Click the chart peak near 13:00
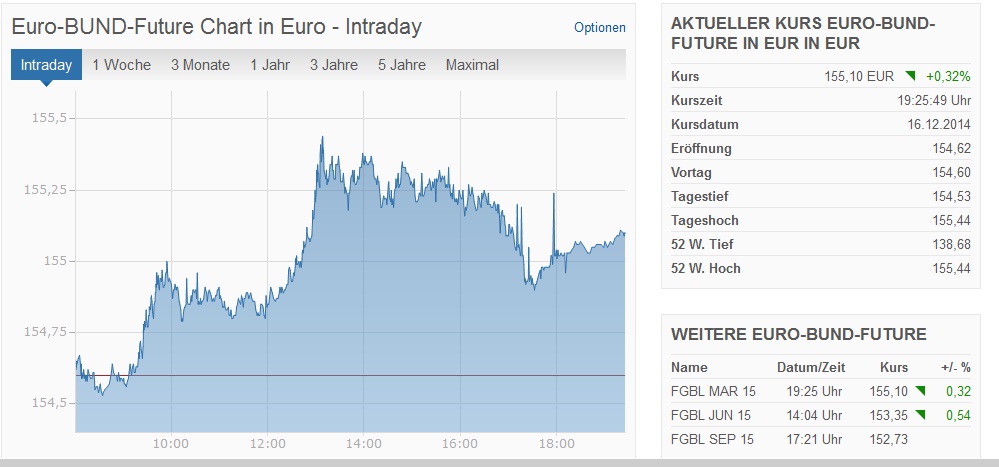The height and width of the screenshot is (467, 999). point(322,138)
